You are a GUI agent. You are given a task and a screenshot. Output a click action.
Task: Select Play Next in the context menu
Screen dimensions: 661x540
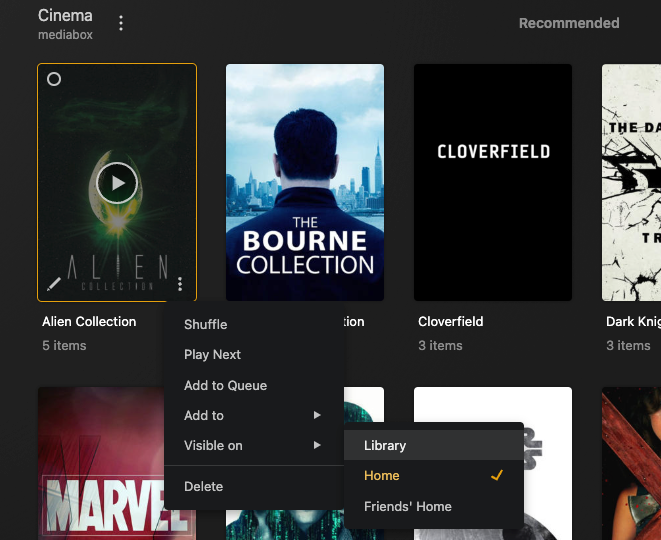pos(254,355)
